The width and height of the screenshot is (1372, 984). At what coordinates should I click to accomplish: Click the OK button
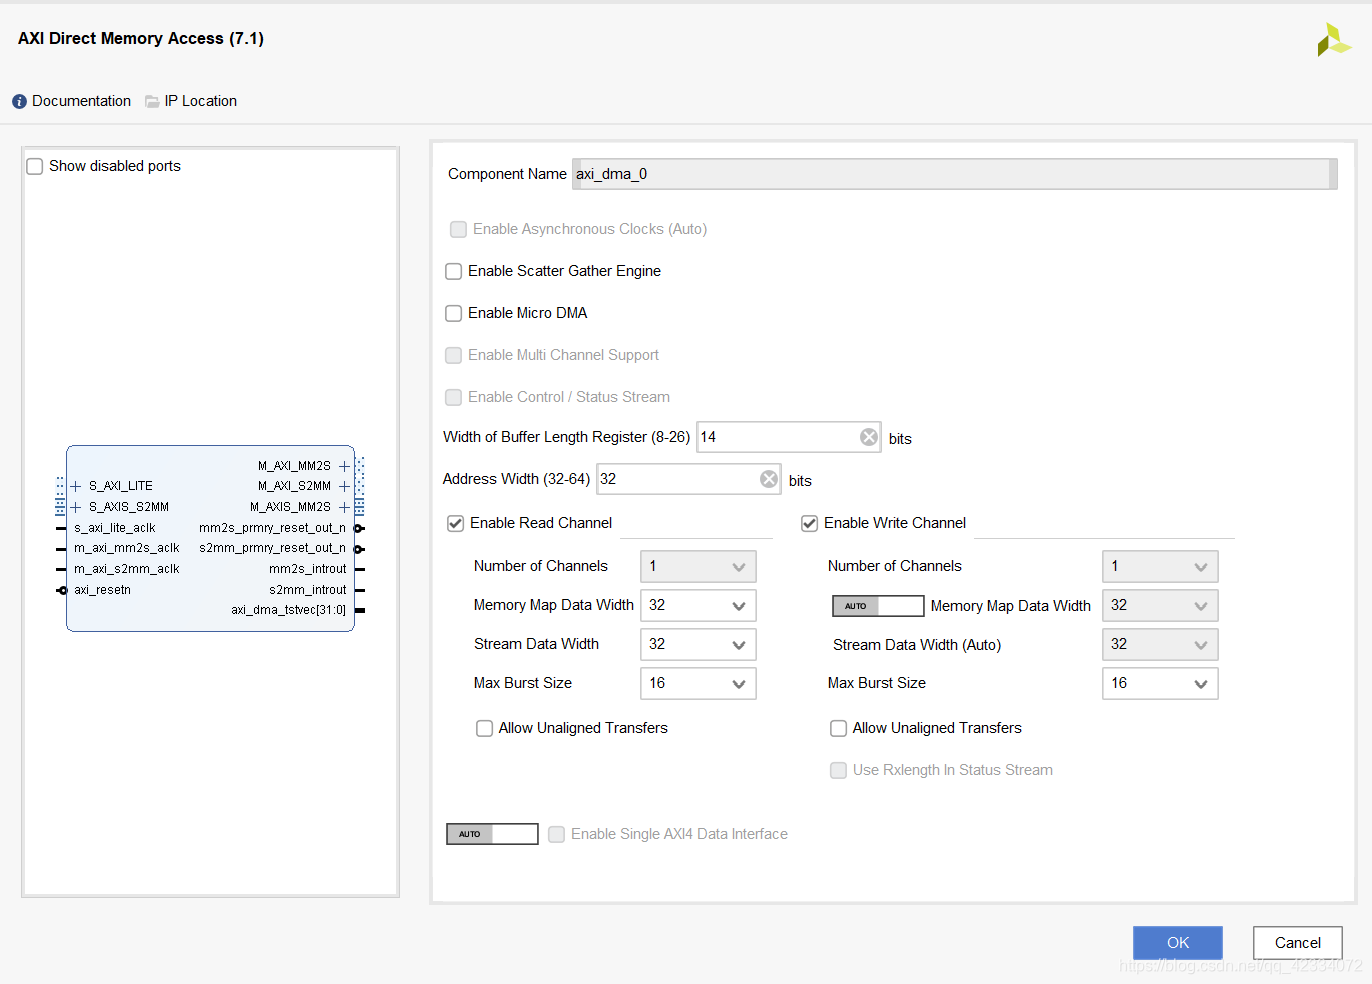(1178, 943)
